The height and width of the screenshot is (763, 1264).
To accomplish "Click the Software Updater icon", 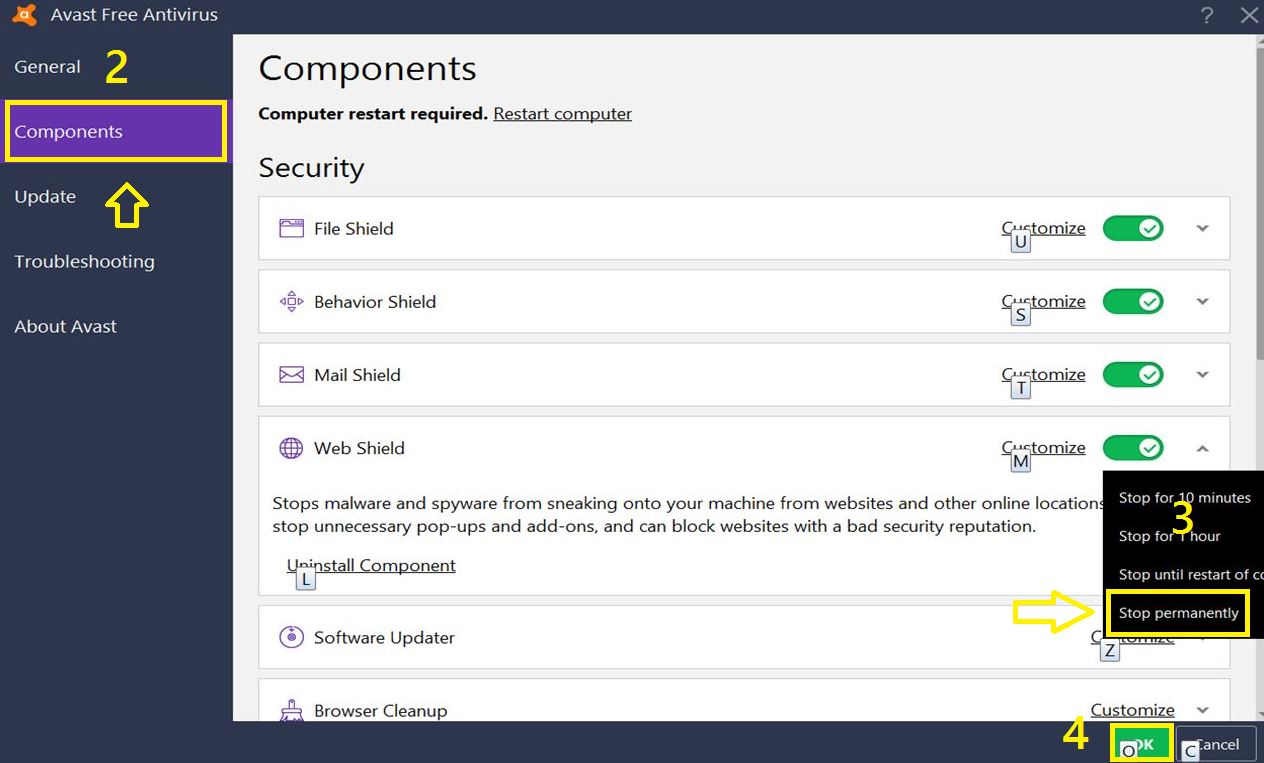I will 291,637.
